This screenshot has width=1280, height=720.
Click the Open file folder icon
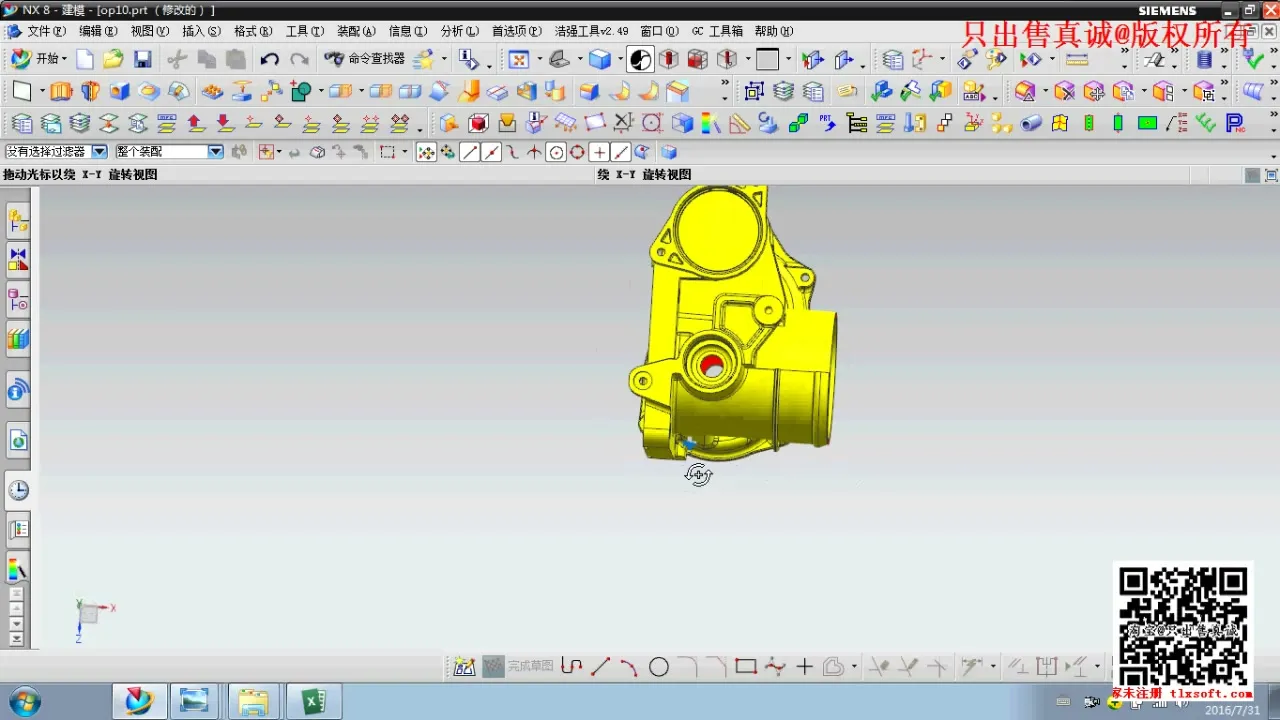click(113, 60)
